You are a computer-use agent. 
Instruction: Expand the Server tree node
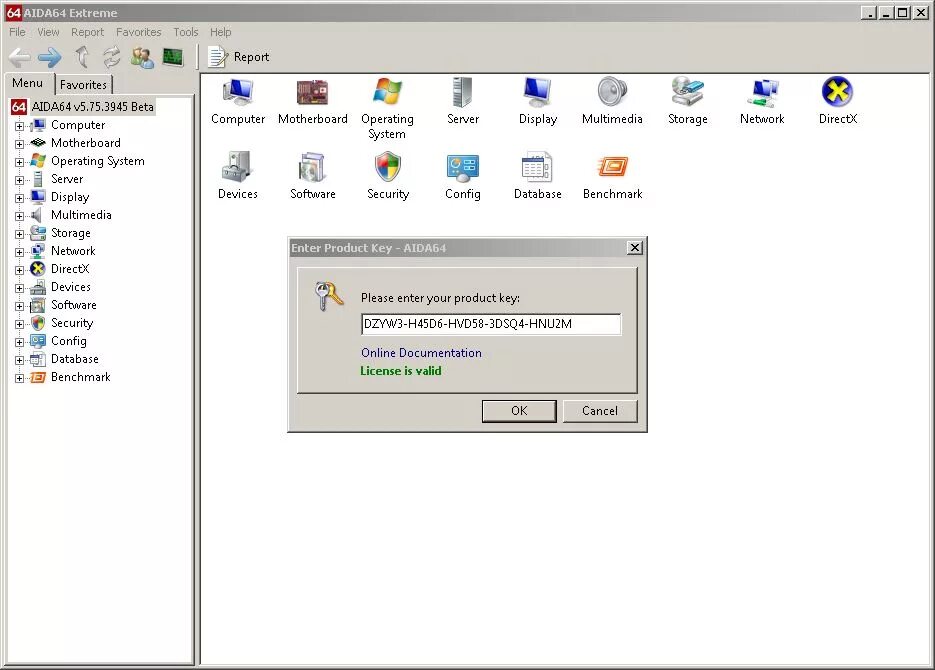click(20, 180)
